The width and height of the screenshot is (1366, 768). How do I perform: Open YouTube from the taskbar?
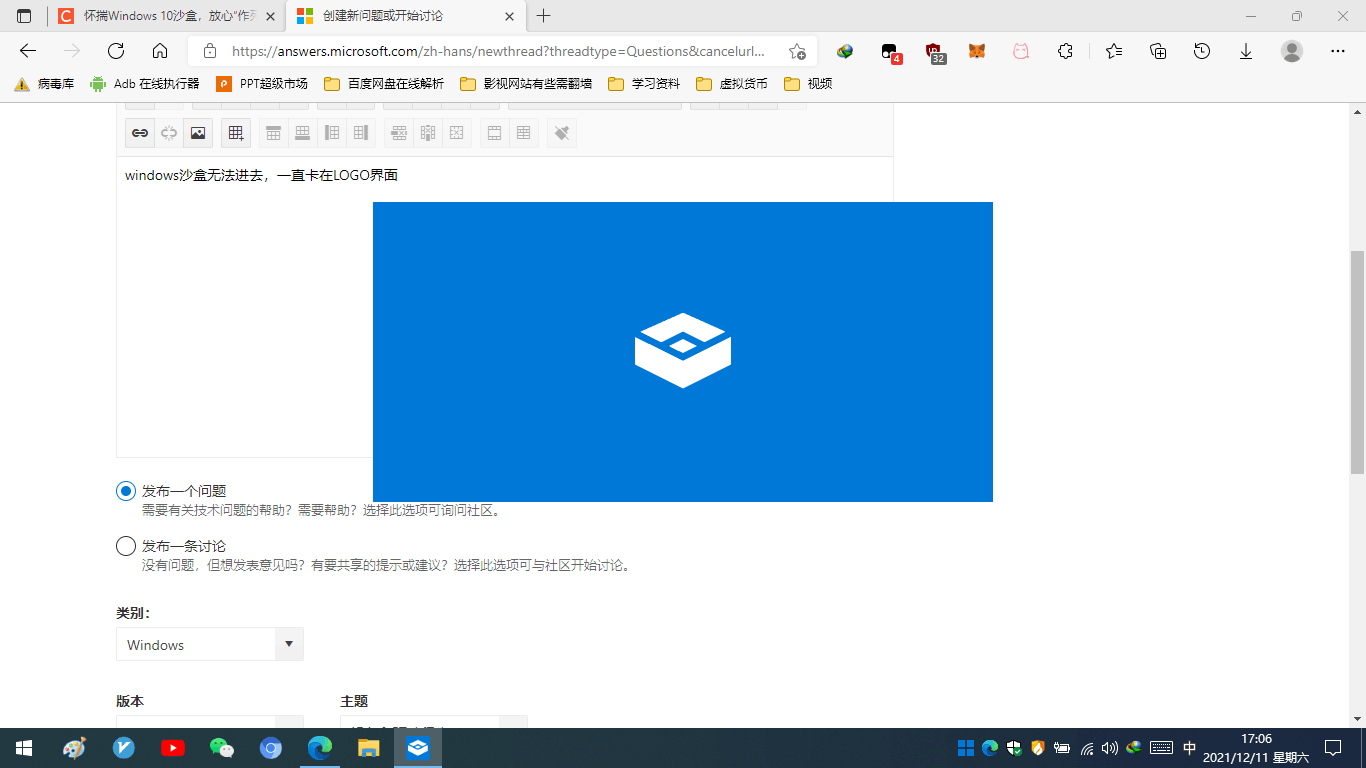pos(173,748)
